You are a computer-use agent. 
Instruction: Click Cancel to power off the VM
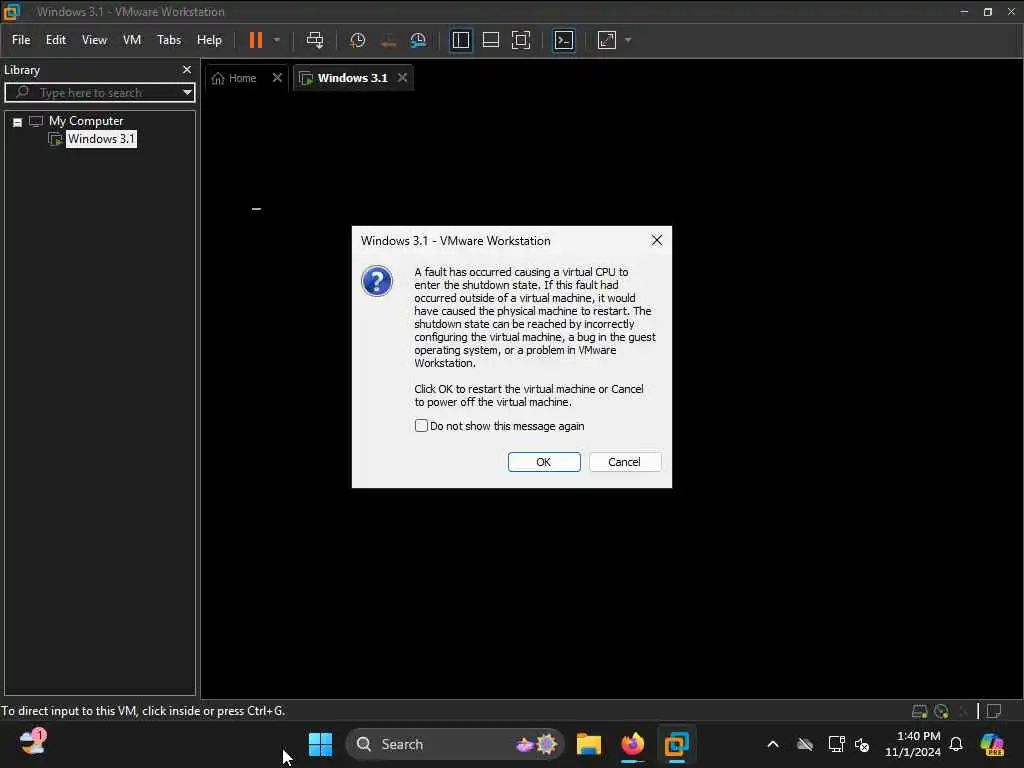(x=624, y=462)
